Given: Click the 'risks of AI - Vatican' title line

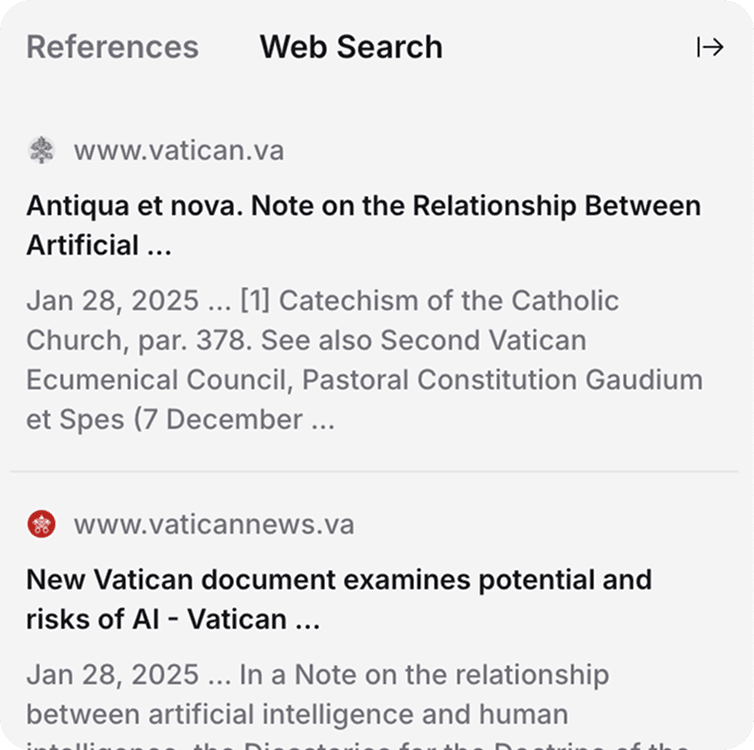Looking at the screenshot, I should 173,620.
